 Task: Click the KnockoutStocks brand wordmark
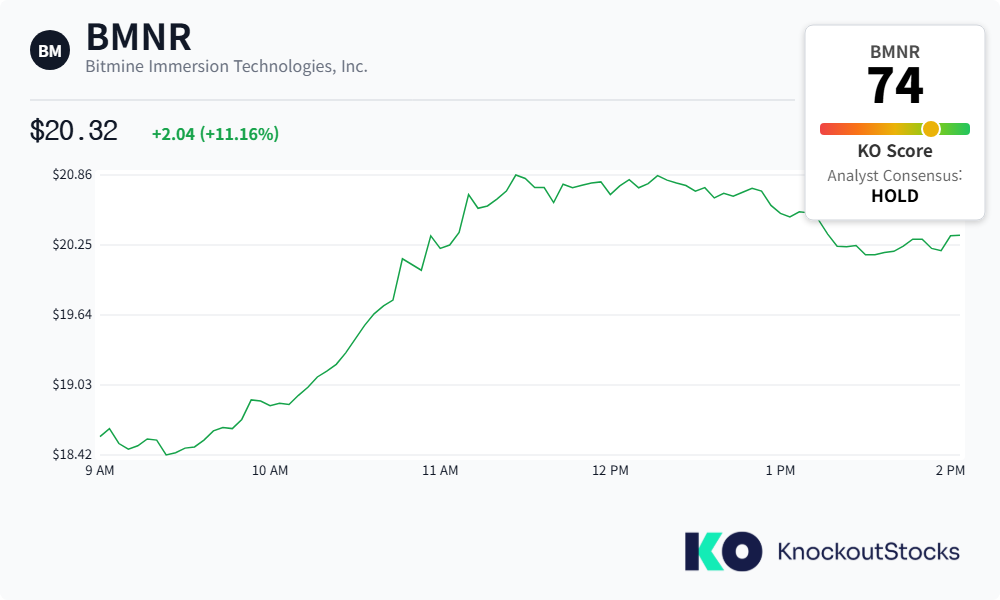[869, 552]
